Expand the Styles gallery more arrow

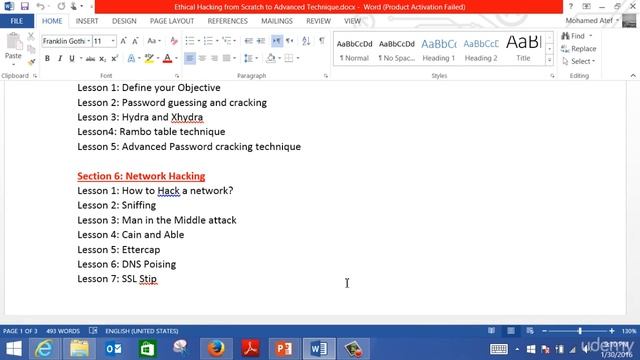[549, 60]
